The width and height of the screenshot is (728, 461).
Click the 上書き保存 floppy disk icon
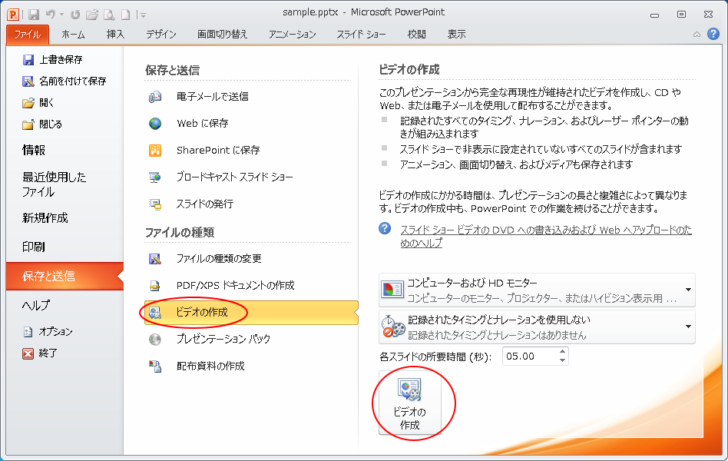tap(28, 59)
